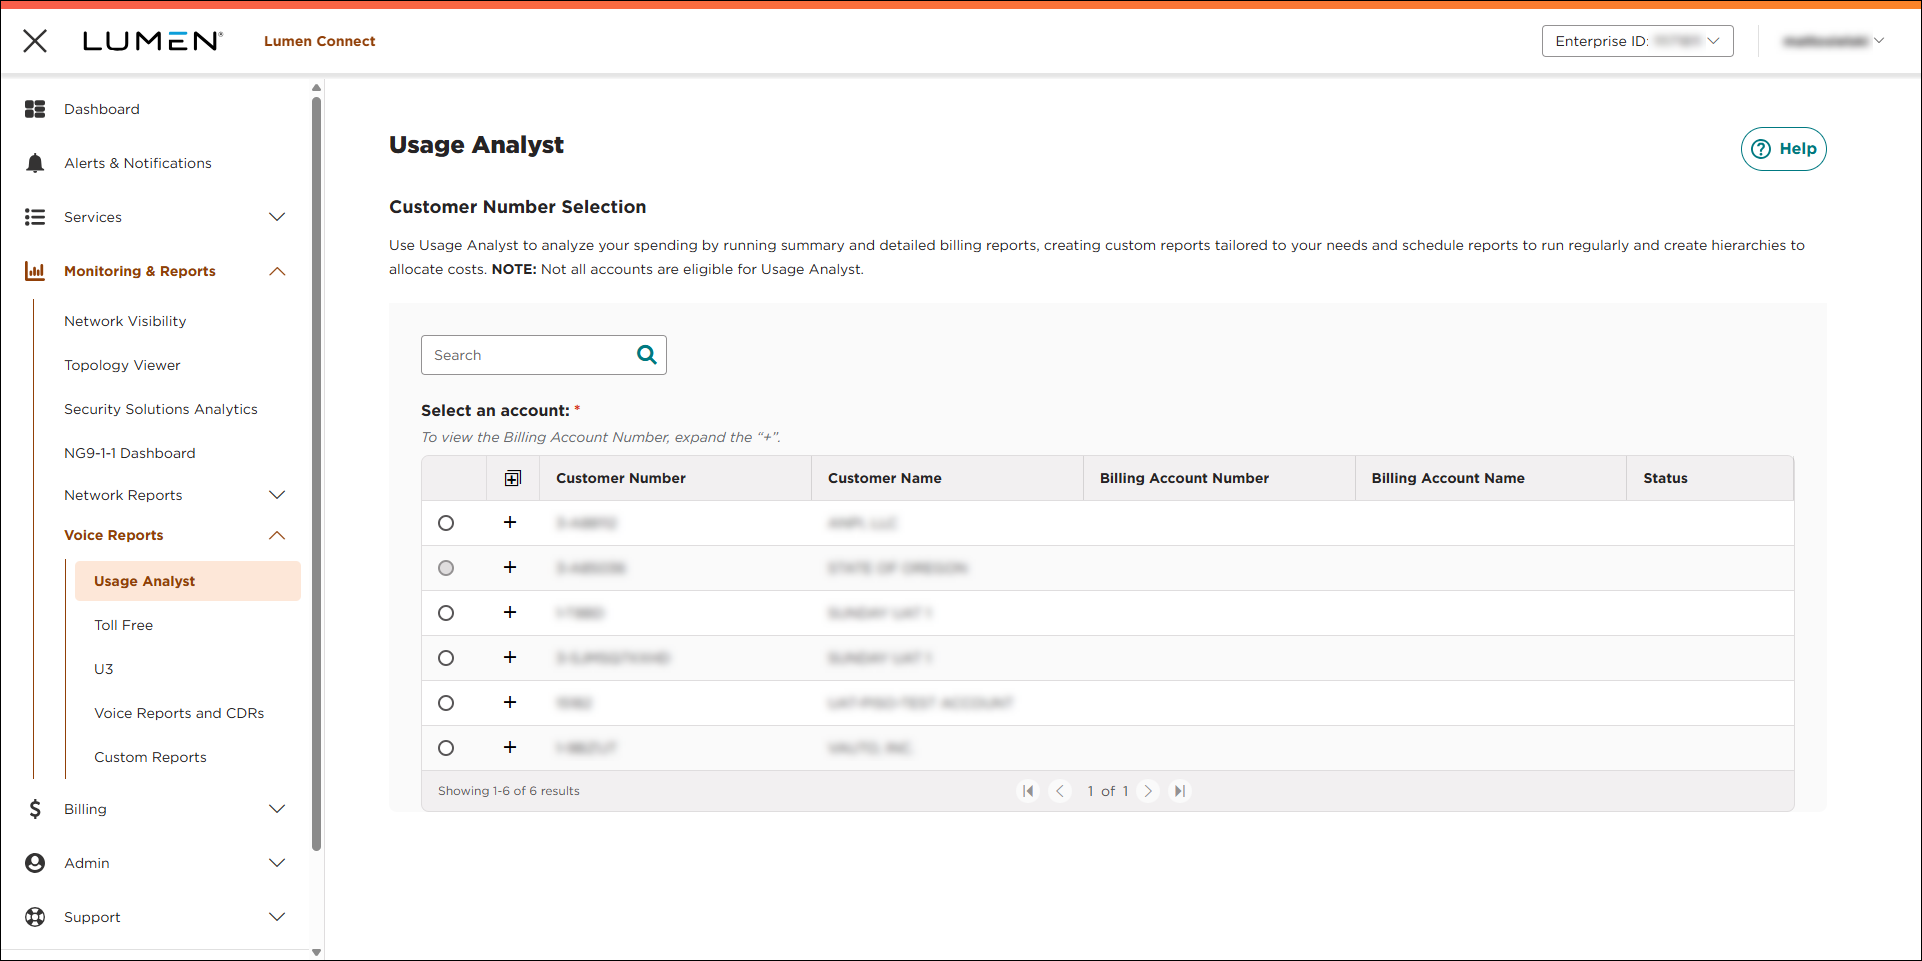The image size is (1922, 961).
Task: Click the expand-all icon in the table header
Action: pos(513,478)
